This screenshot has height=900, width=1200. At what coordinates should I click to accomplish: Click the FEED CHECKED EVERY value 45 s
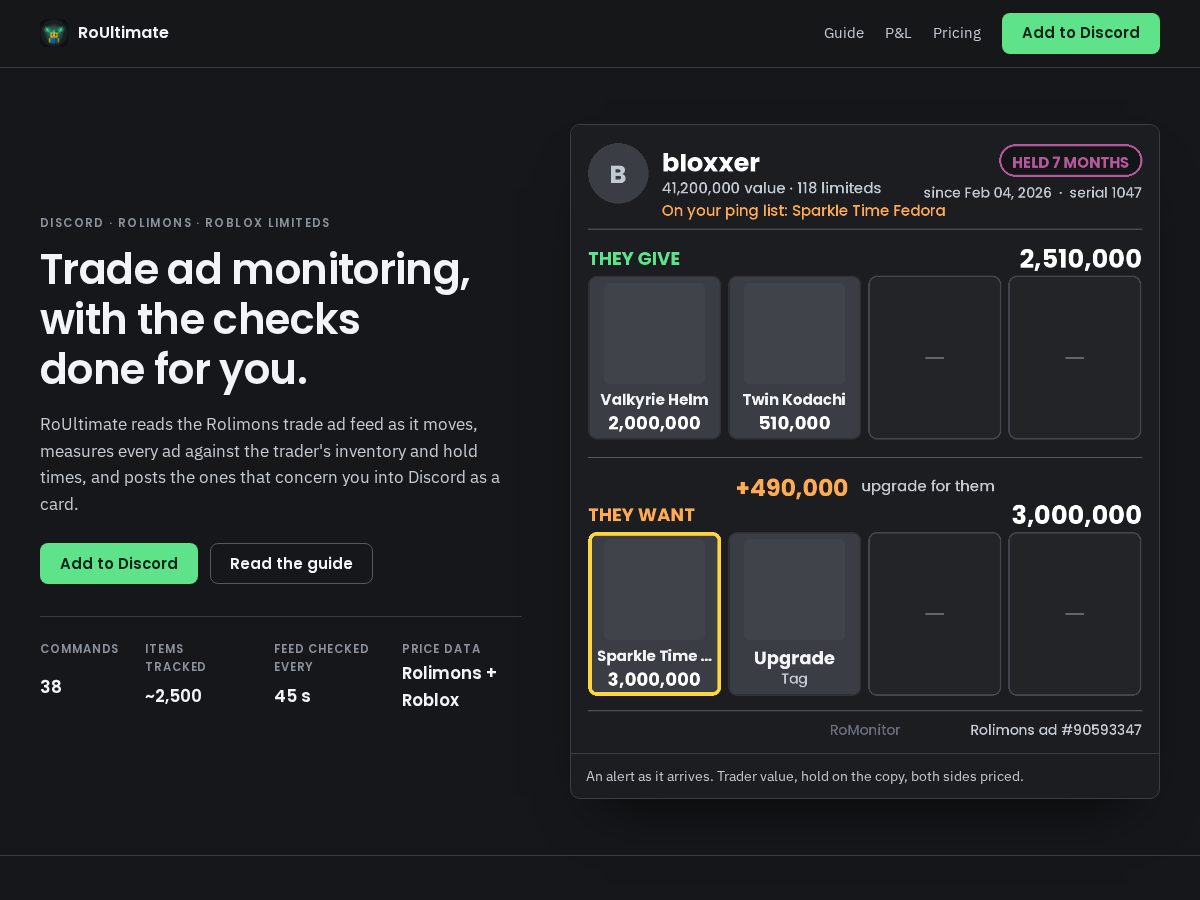point(292,696)
